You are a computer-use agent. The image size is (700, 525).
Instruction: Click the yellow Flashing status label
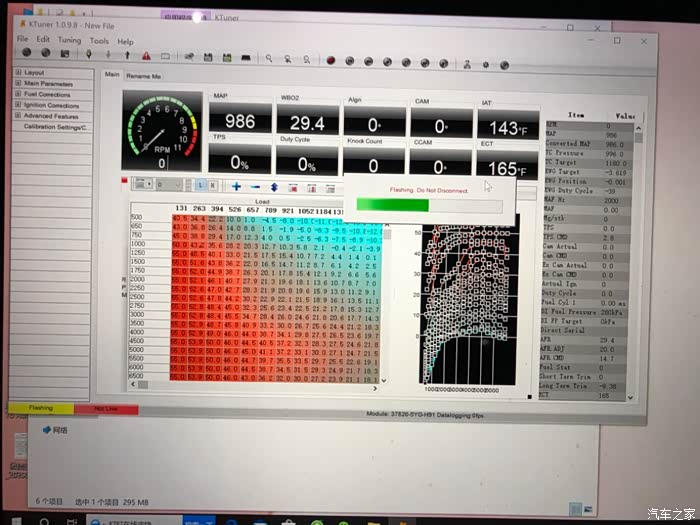click(41, 408)
